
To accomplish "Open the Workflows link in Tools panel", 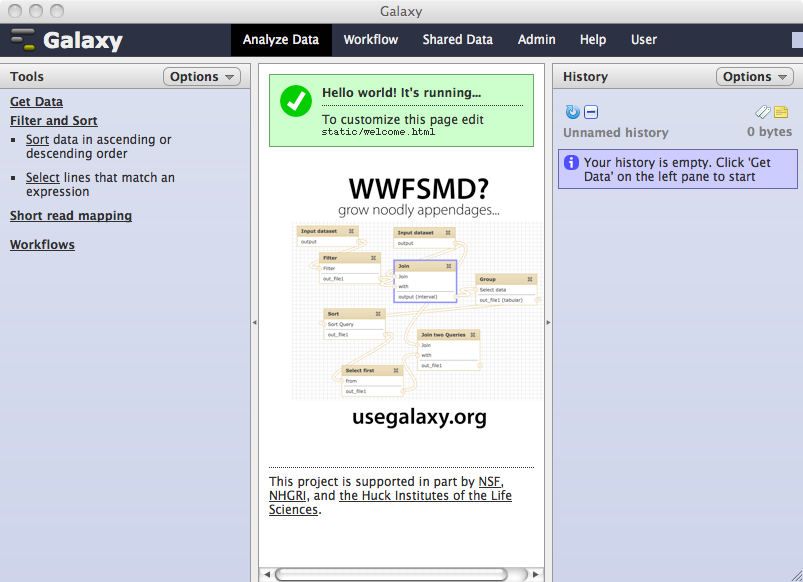I will click(x=42, y=244).
